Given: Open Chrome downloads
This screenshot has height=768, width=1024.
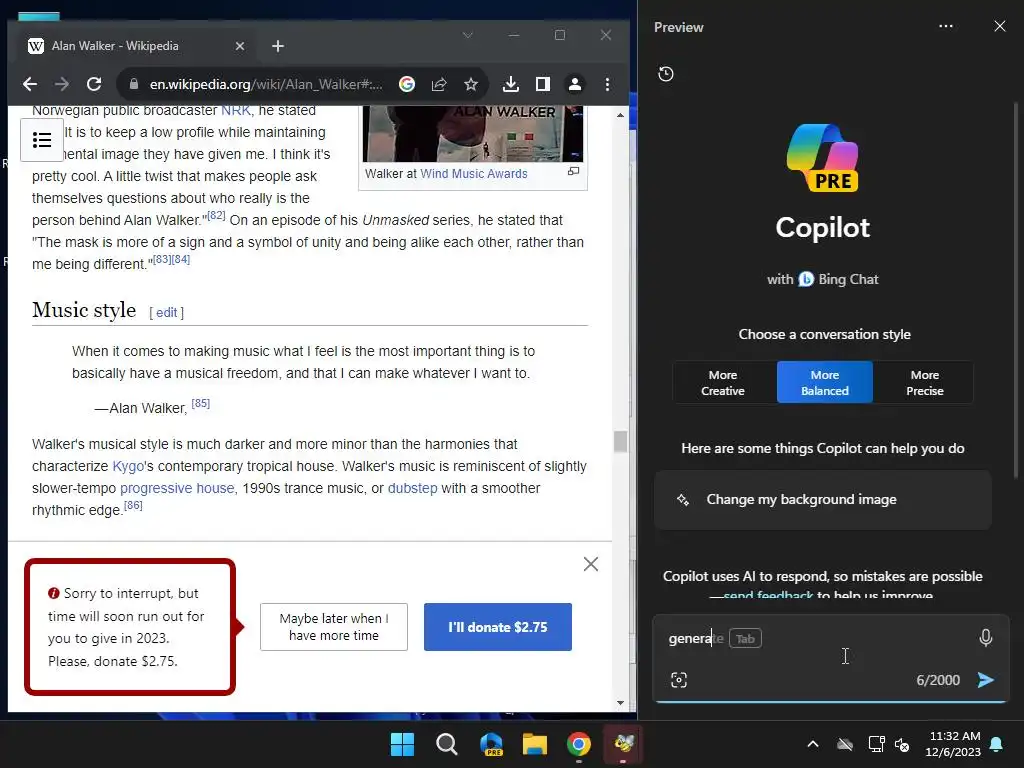Looking at the screenshot, I should 511,84.
